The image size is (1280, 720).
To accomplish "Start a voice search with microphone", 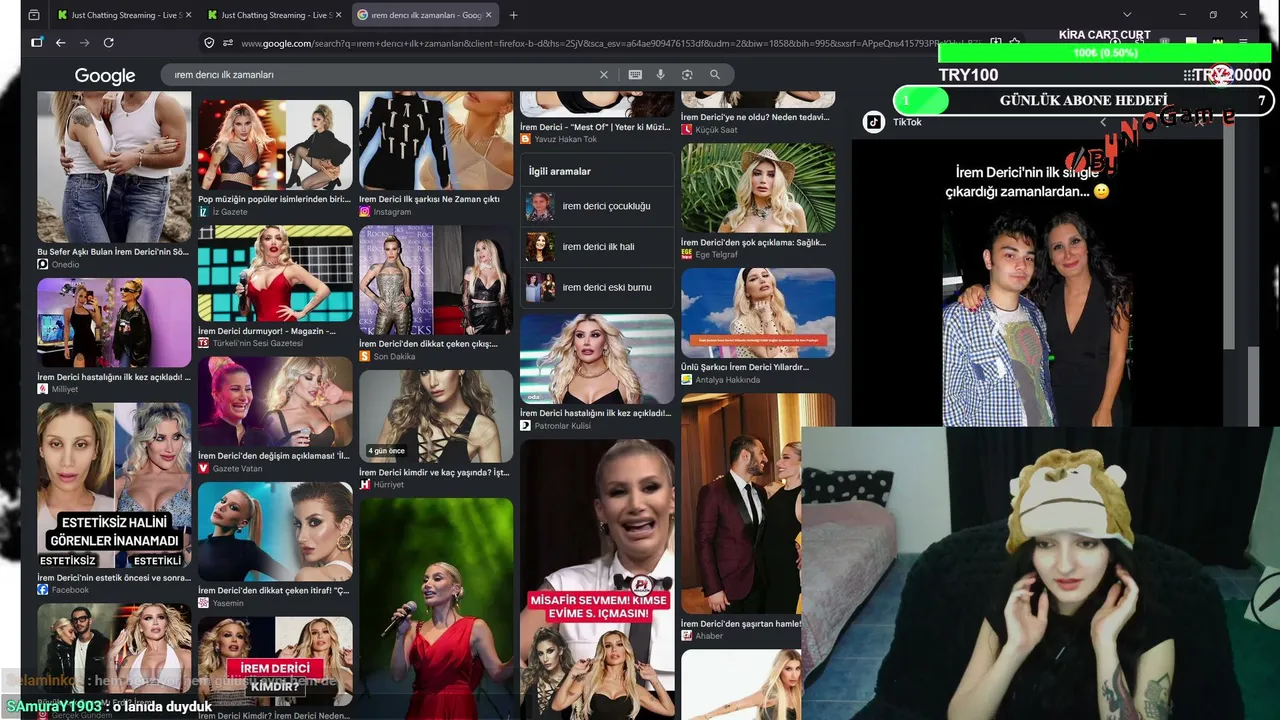I will 660,75.
